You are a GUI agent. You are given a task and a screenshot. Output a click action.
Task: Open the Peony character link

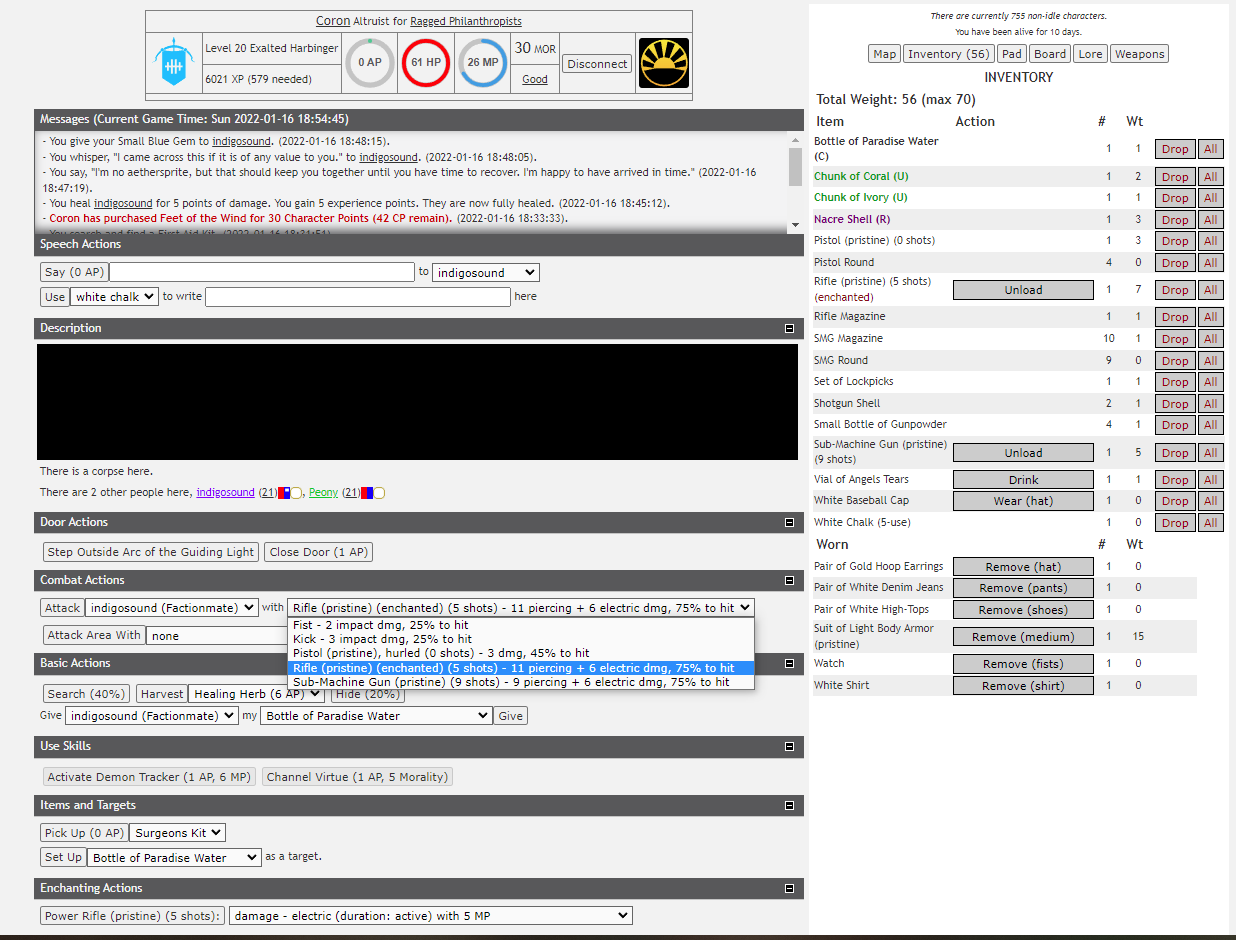[323, 493]
